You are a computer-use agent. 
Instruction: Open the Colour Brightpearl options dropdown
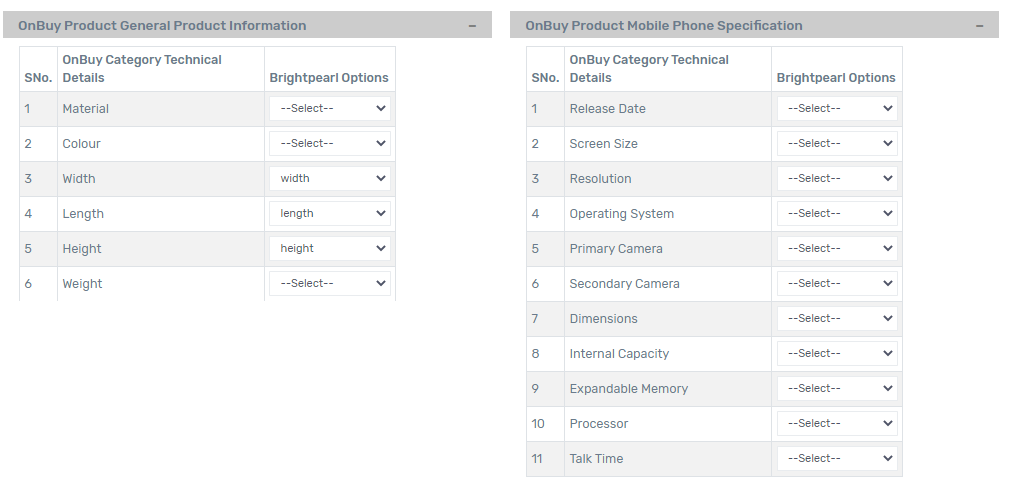coord(329,144)
